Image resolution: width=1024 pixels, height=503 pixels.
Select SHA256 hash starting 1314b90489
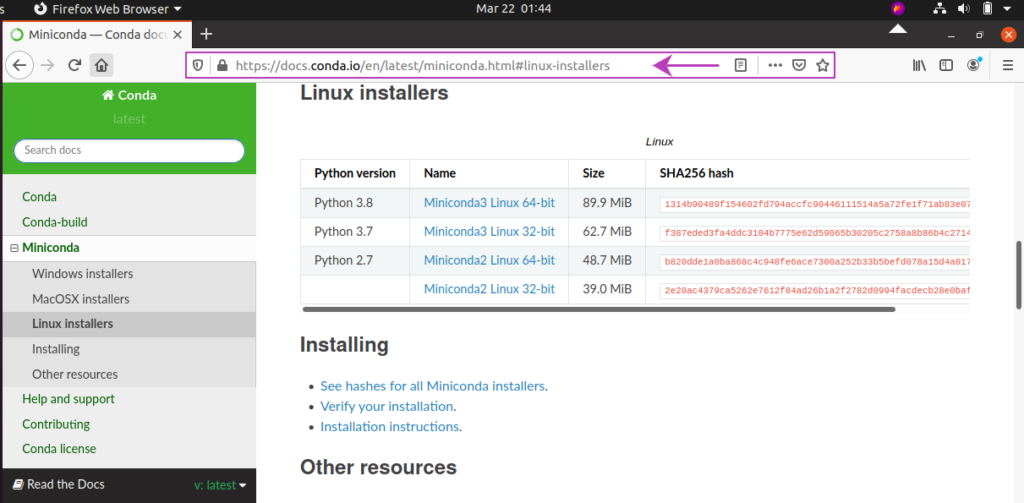[815, 204]
